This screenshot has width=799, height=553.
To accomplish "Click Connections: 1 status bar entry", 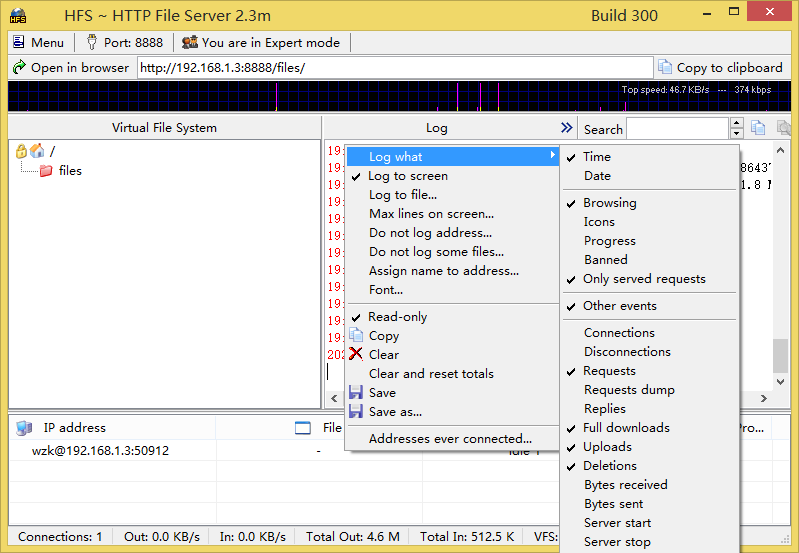I will pos(60,537).
